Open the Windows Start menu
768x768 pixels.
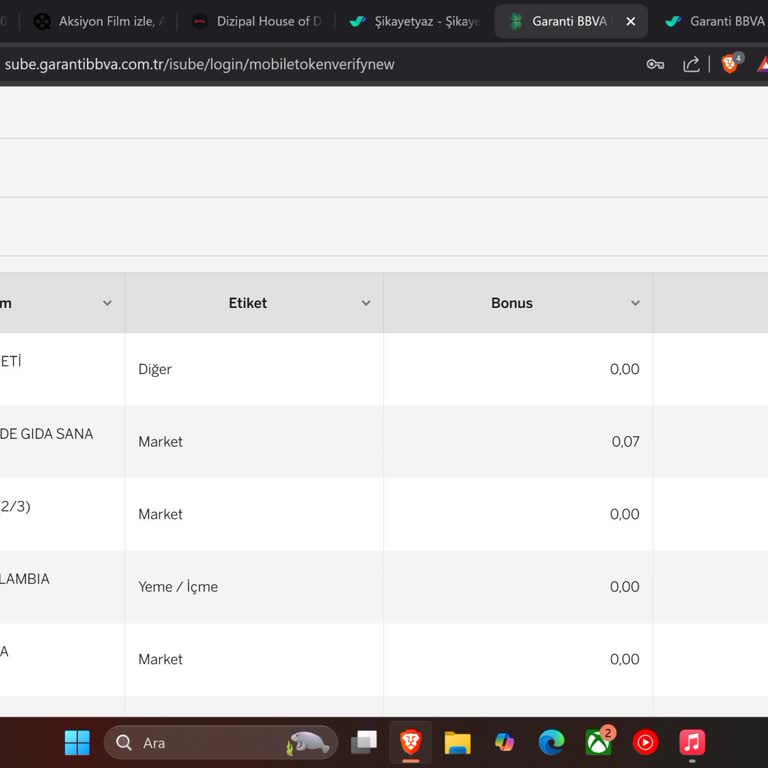coord(77,743)
